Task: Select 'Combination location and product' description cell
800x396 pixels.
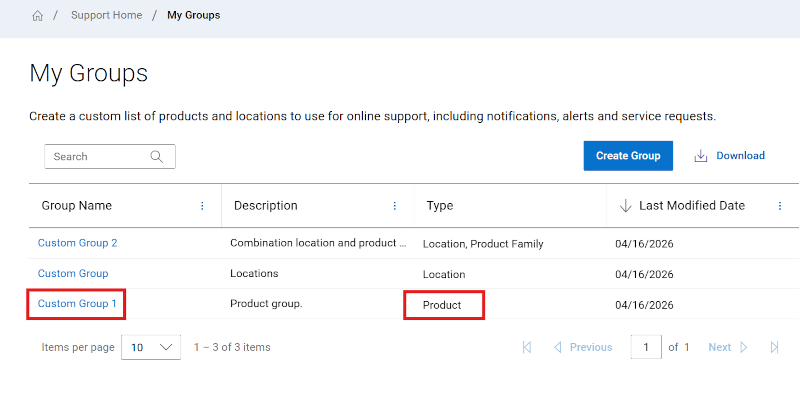Action: point(318,243)
